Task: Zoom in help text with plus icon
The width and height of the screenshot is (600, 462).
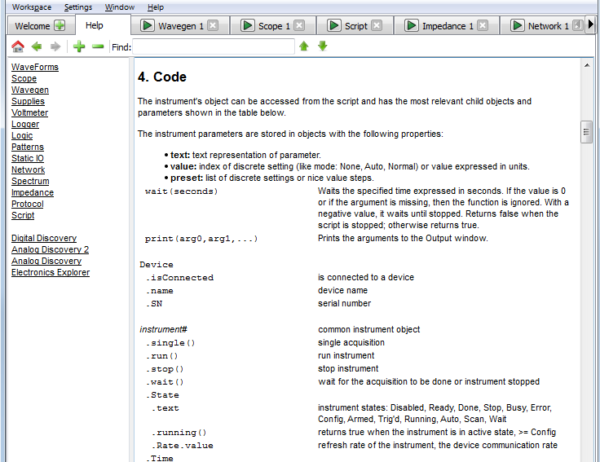Action: point(79,47)
